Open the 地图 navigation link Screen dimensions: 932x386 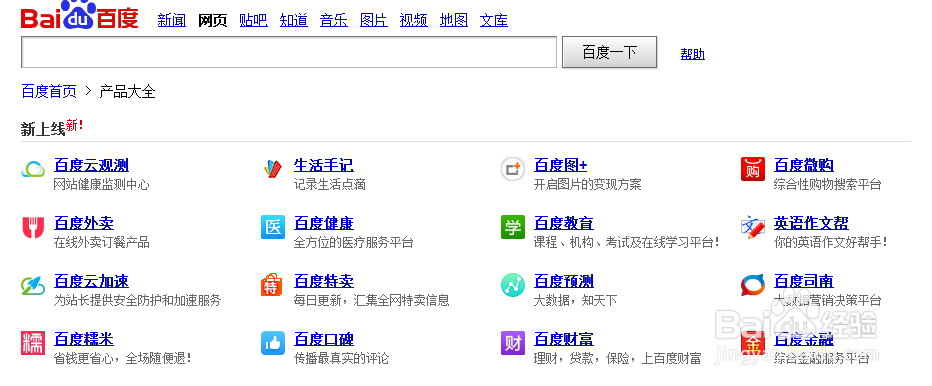(x=454, y=20)
